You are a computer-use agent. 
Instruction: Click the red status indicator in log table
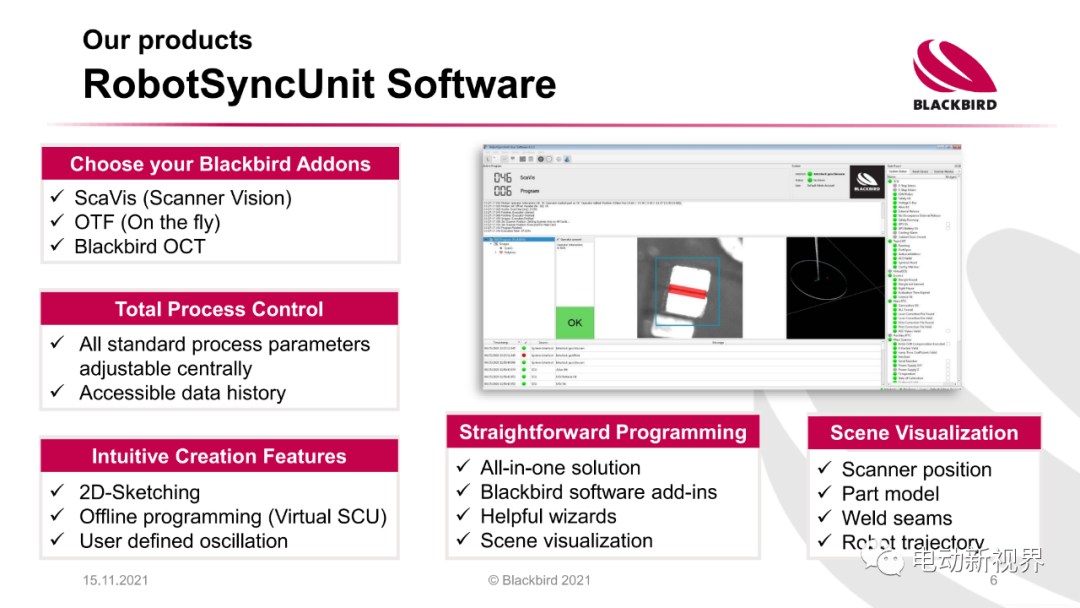tap(523, 355)
